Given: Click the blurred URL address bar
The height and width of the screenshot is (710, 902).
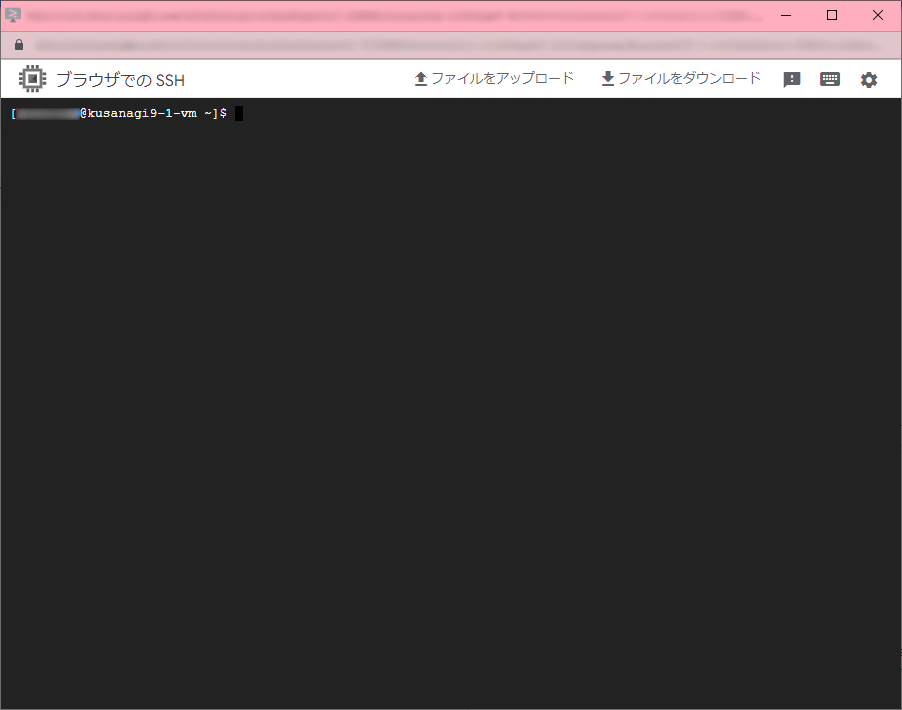Looking at the screenshot, I should pyautogui.click(x=459, y=45).
